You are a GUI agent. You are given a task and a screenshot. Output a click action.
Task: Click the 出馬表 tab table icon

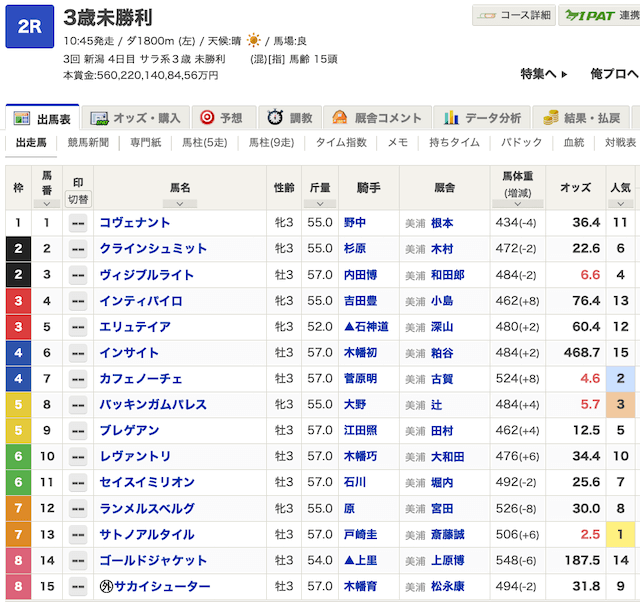click(x=22, y=118)
